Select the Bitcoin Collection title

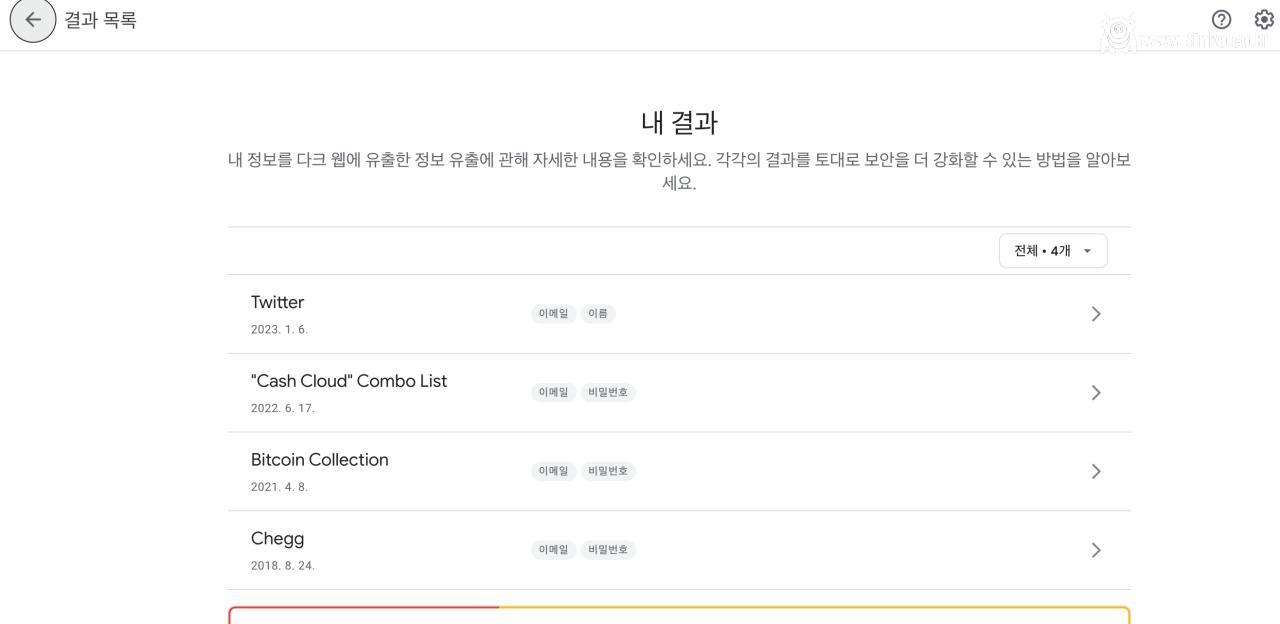coord(319,460)
